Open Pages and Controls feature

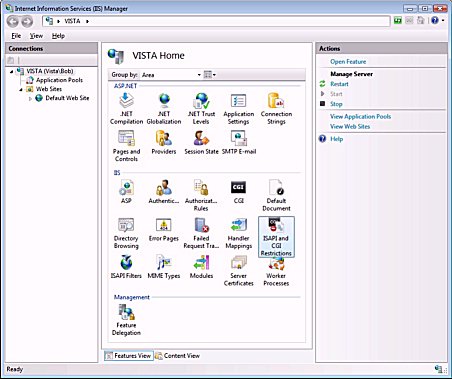pyautogui.click(x=126, y=146)
